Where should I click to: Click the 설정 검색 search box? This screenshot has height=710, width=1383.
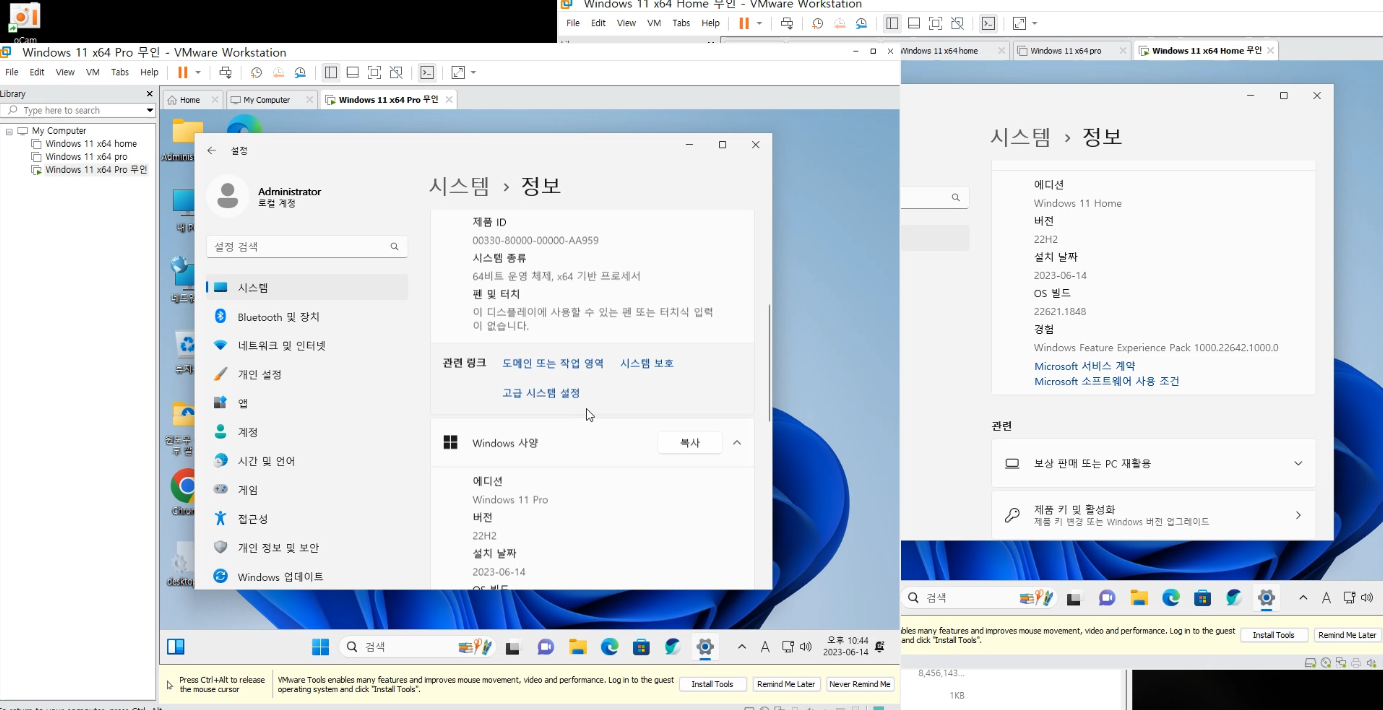[x=306, y=246]
